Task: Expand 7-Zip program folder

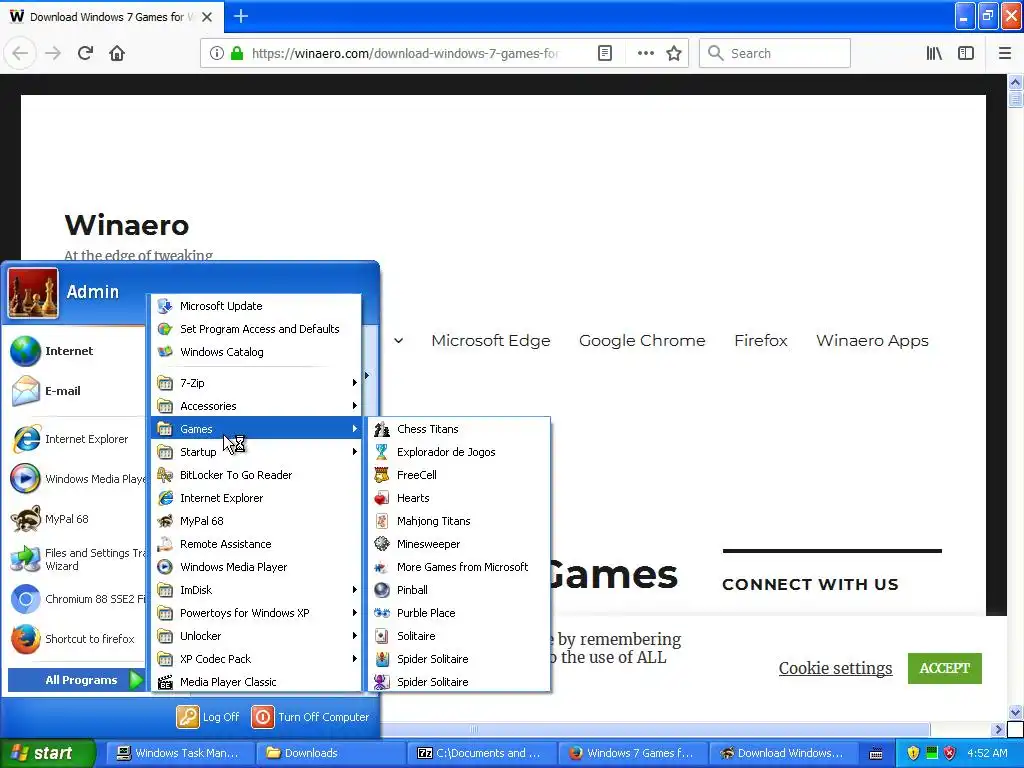Action: pos(256,383)
